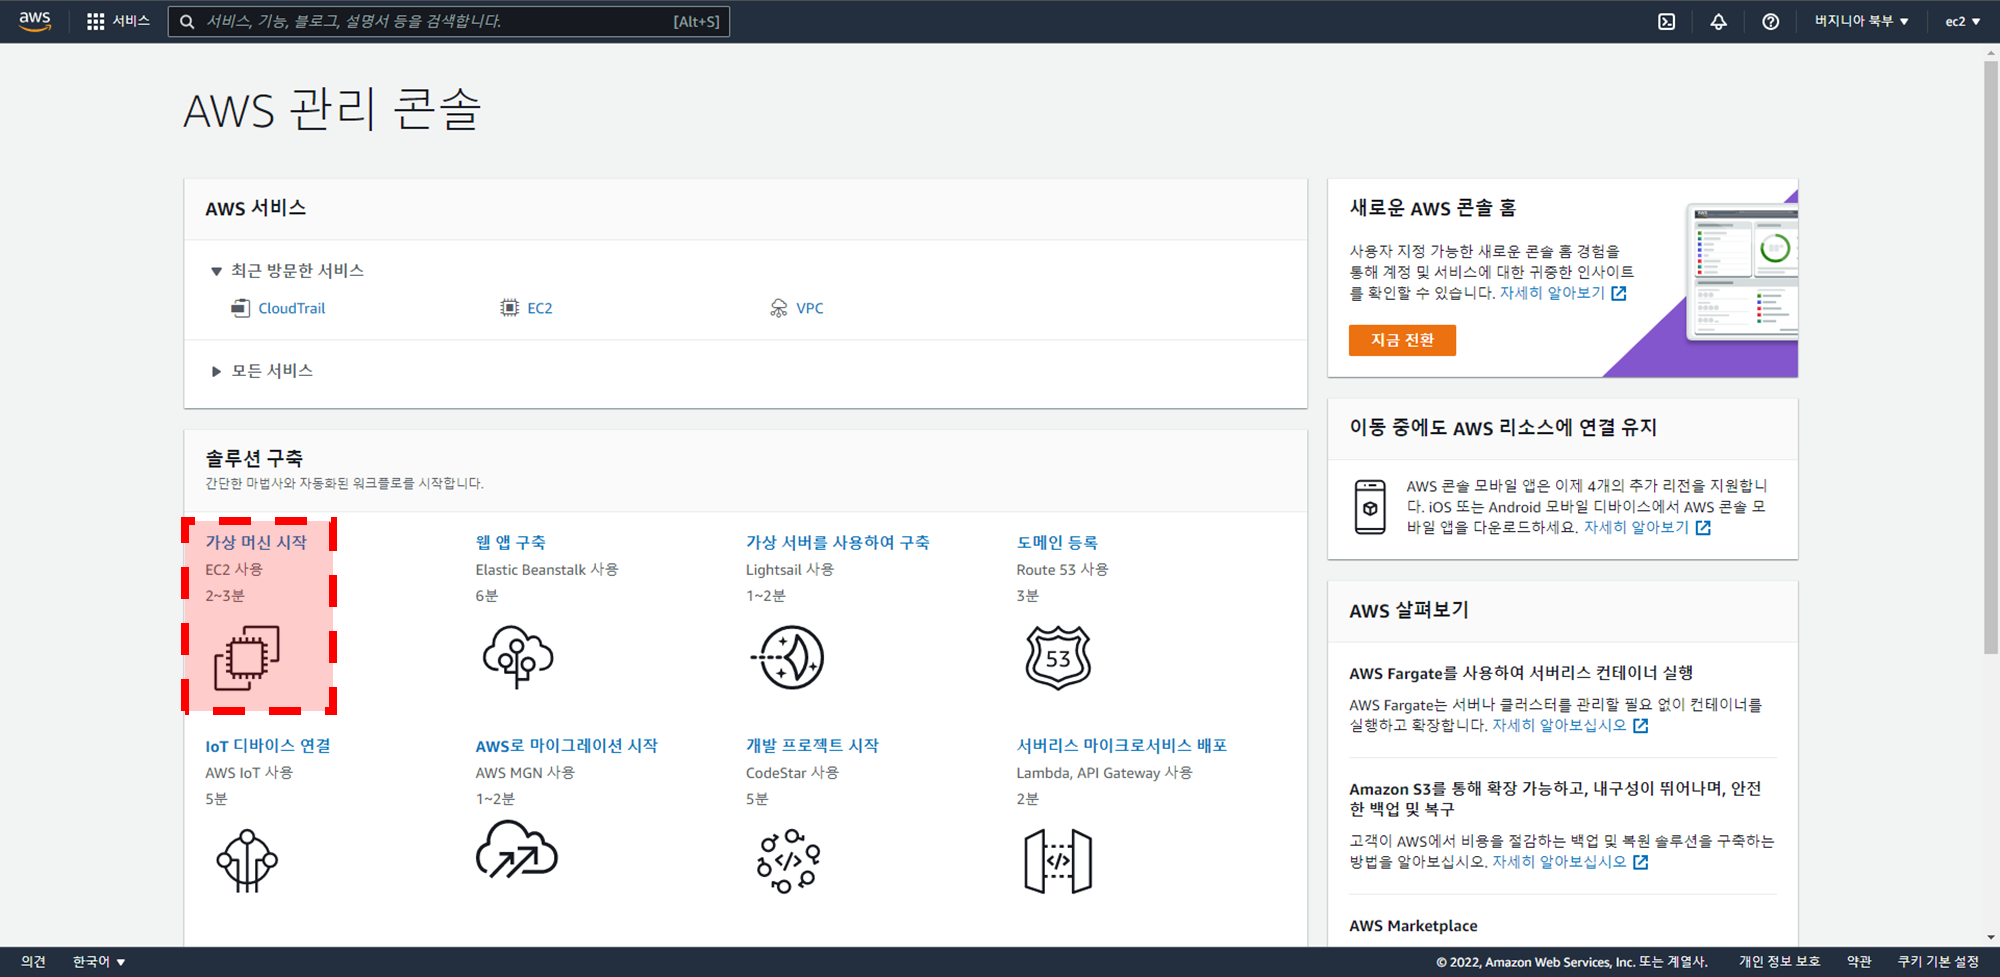Image resolution: width=2000 pixels, height=977 pixels.
Task: Click AWS로 마이그레이션 시작 link
Action: 567,746
